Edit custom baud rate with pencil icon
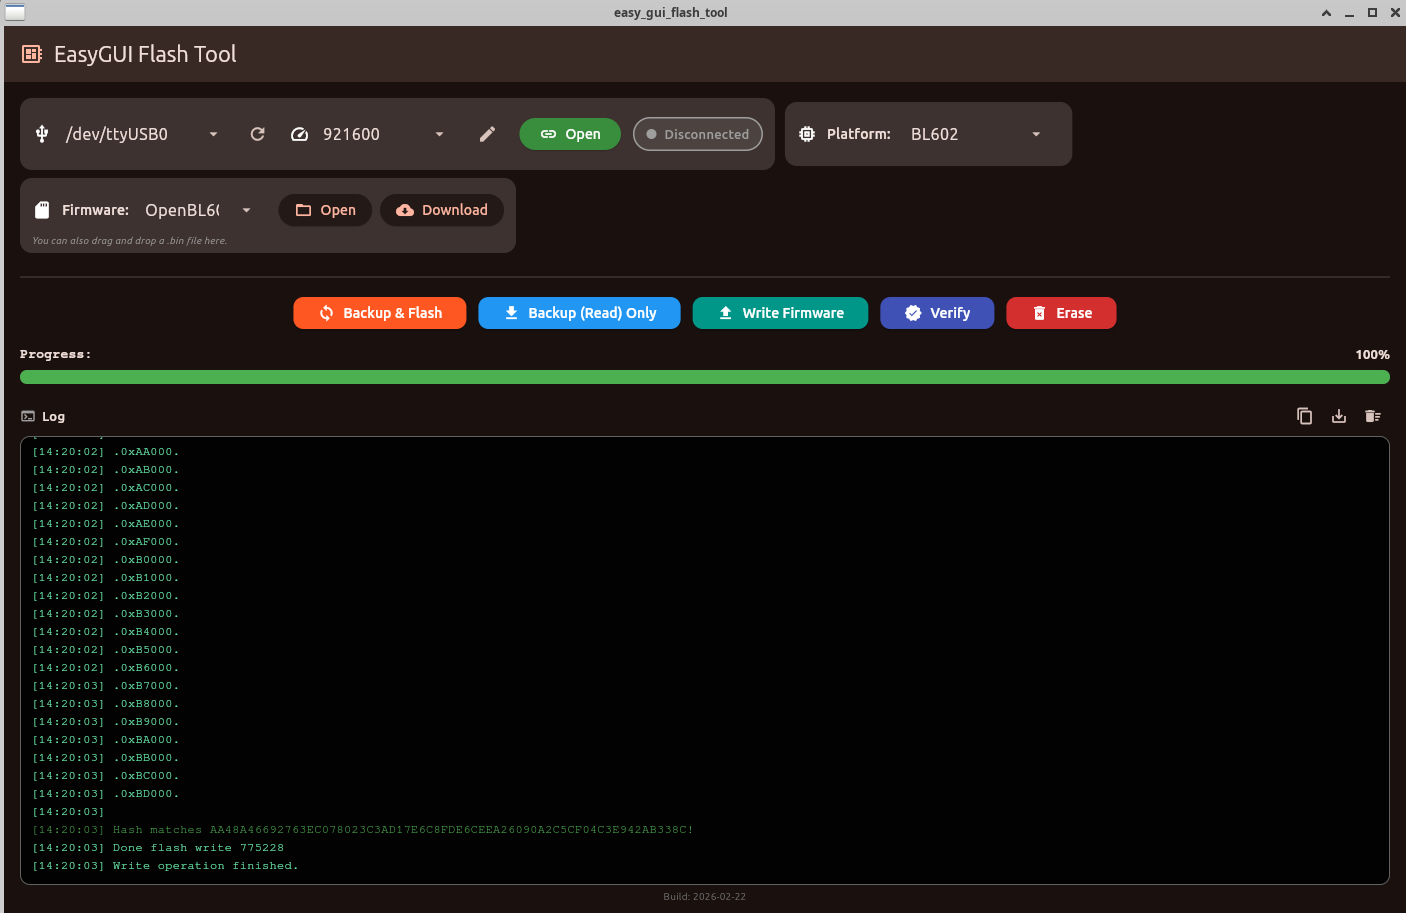 pos(488,134)
